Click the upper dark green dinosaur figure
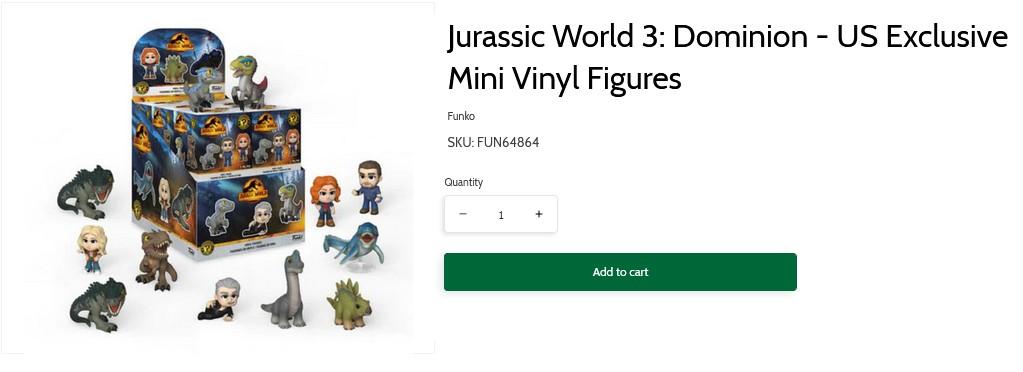 point(85,191)
